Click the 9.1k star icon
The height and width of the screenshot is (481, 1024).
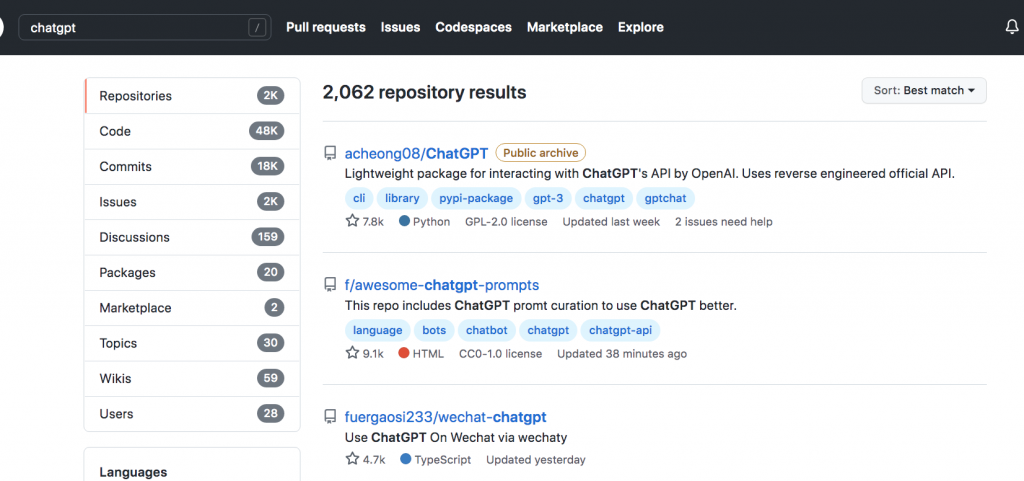352,353
